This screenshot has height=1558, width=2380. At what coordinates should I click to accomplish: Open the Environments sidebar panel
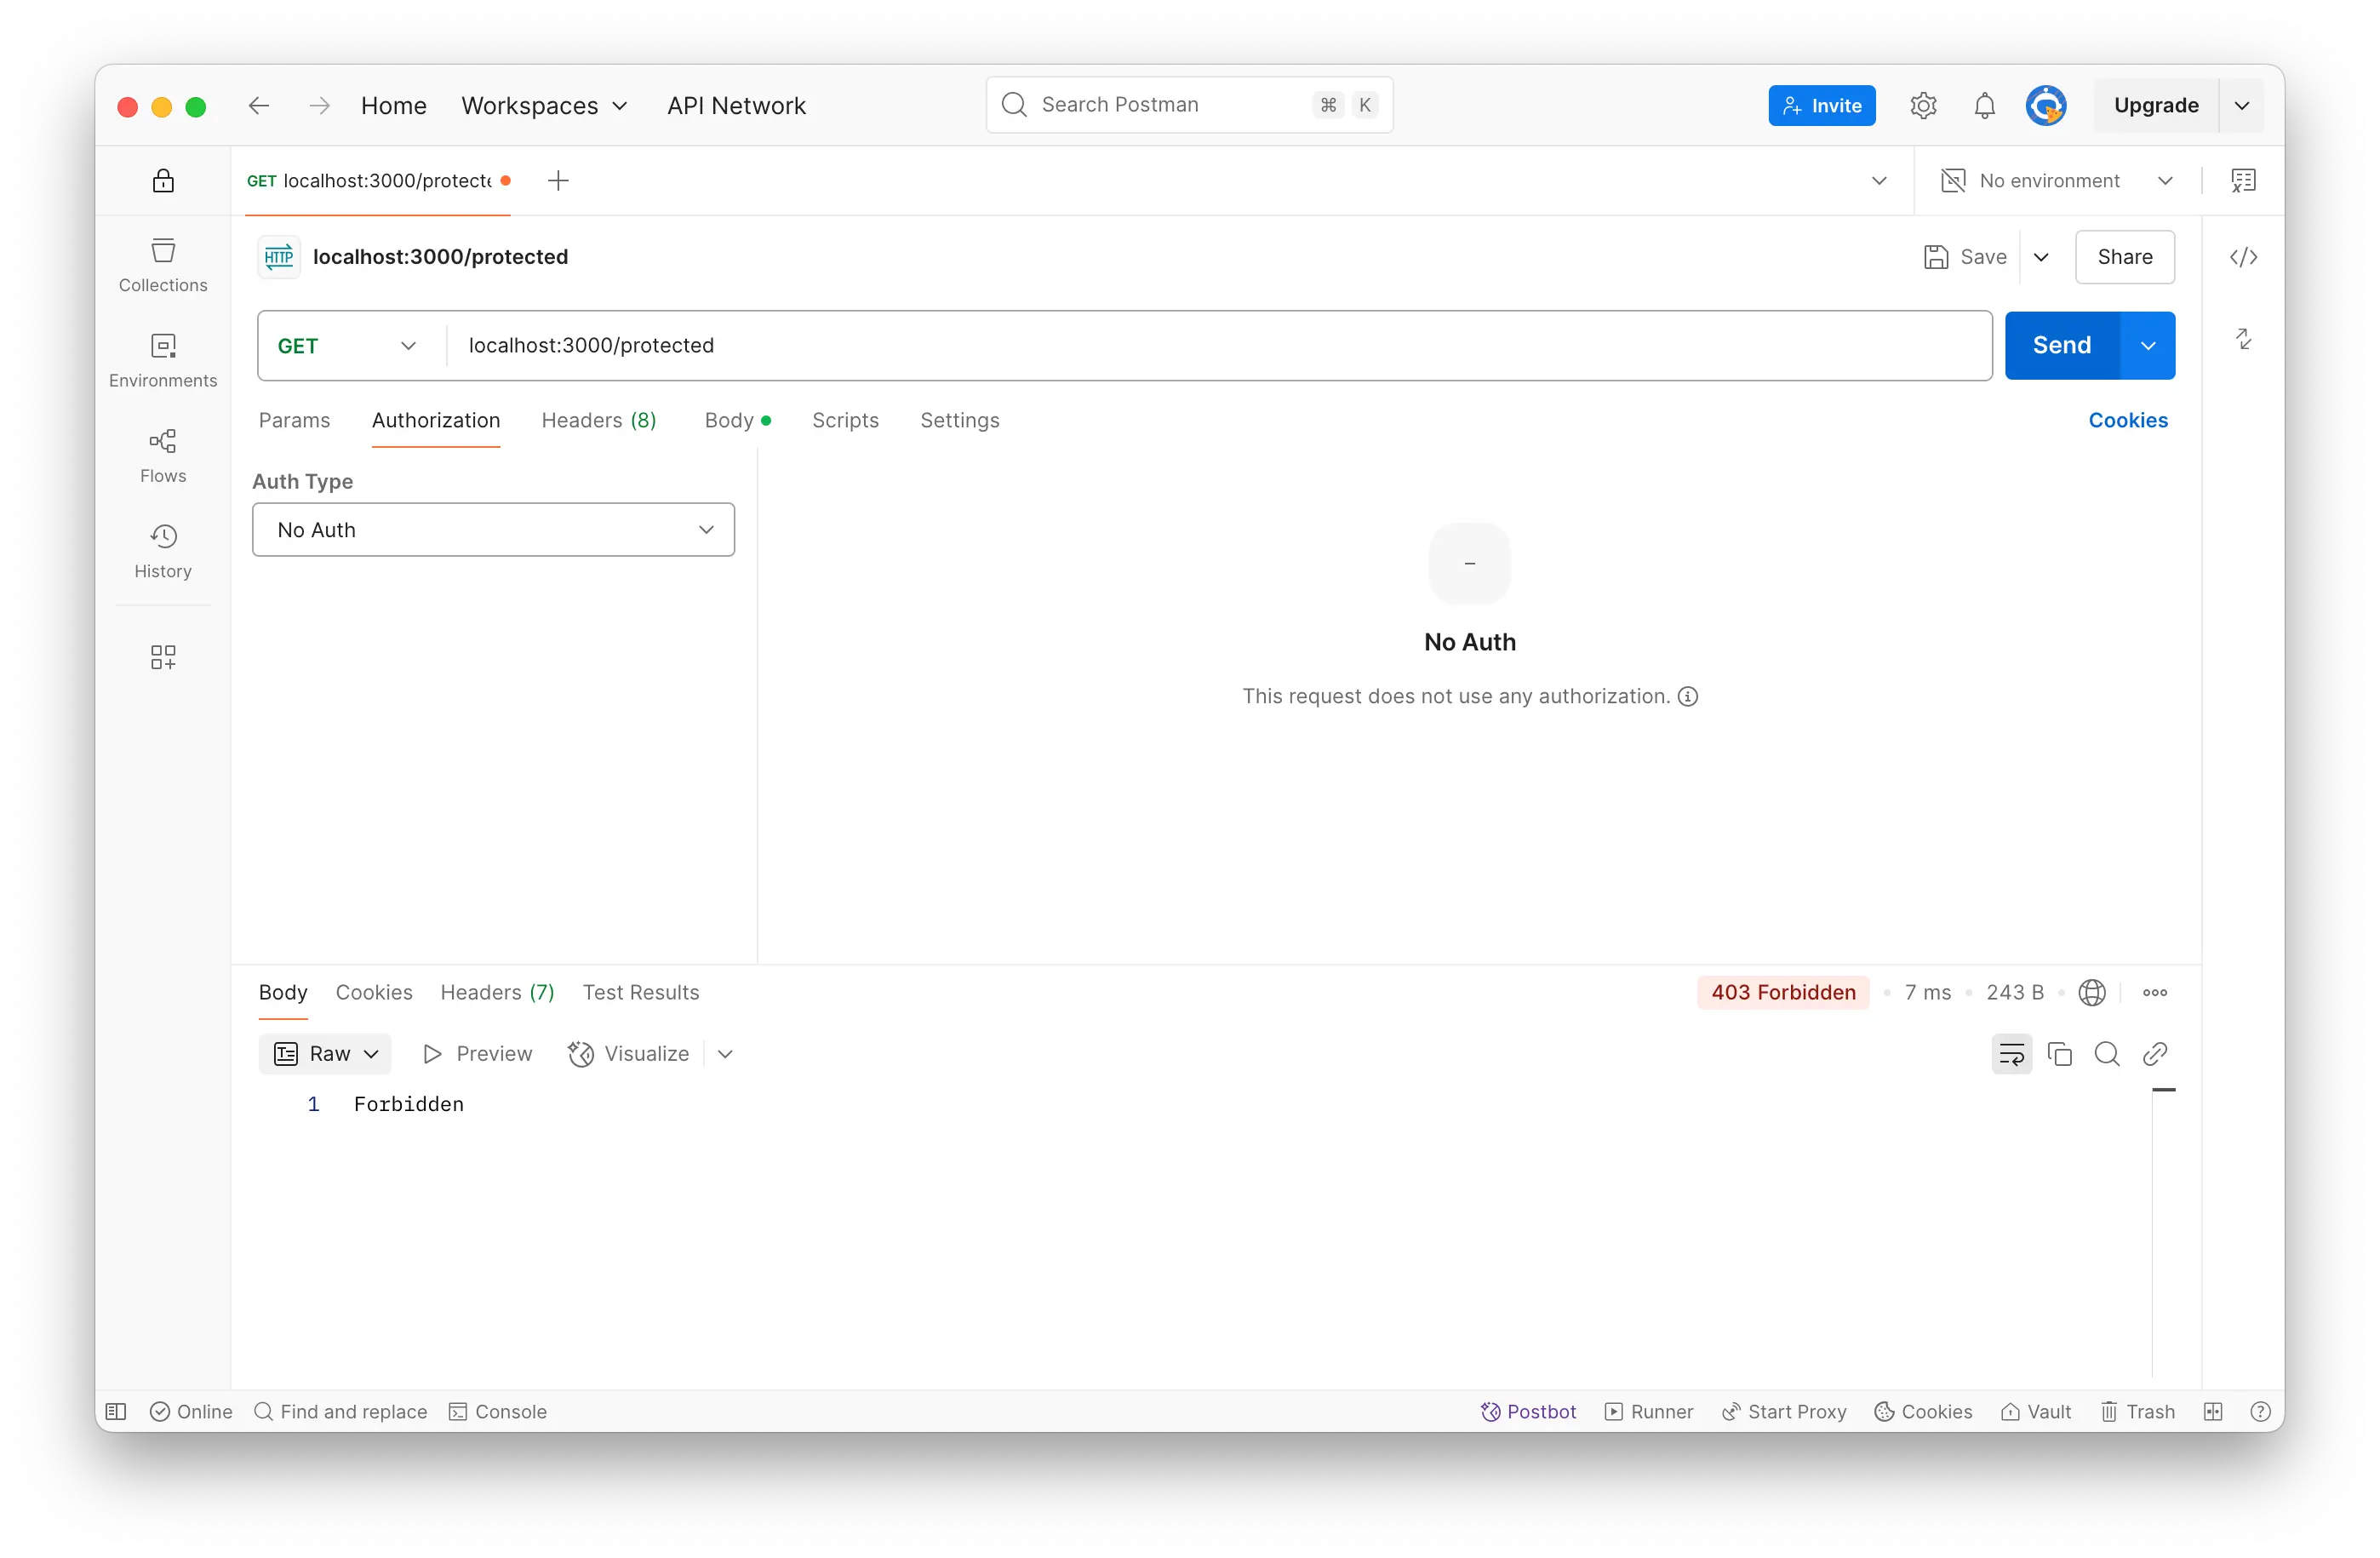coord(163,360)
